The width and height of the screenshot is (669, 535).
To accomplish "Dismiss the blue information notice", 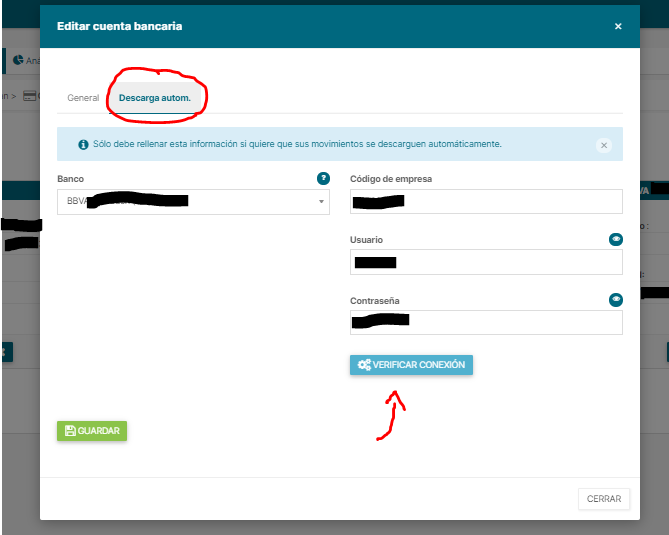I will (x=603, y=145).
